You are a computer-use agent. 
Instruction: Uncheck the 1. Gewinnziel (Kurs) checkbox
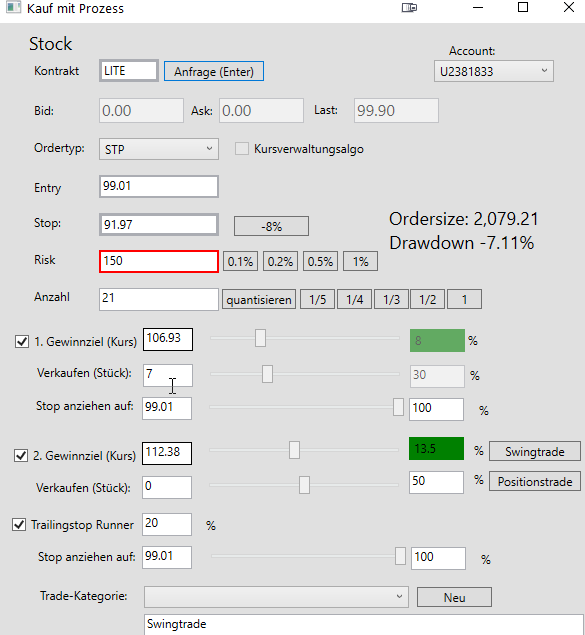click(22, 341)
